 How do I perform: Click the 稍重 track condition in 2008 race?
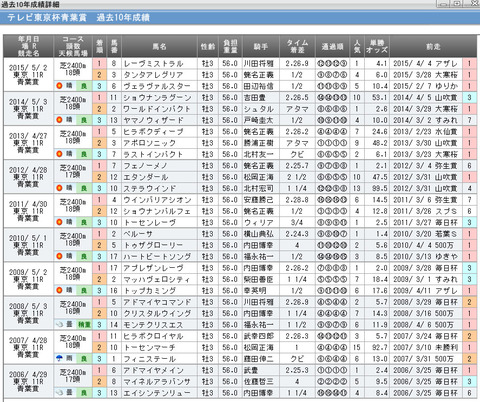(x=84, y=325)
